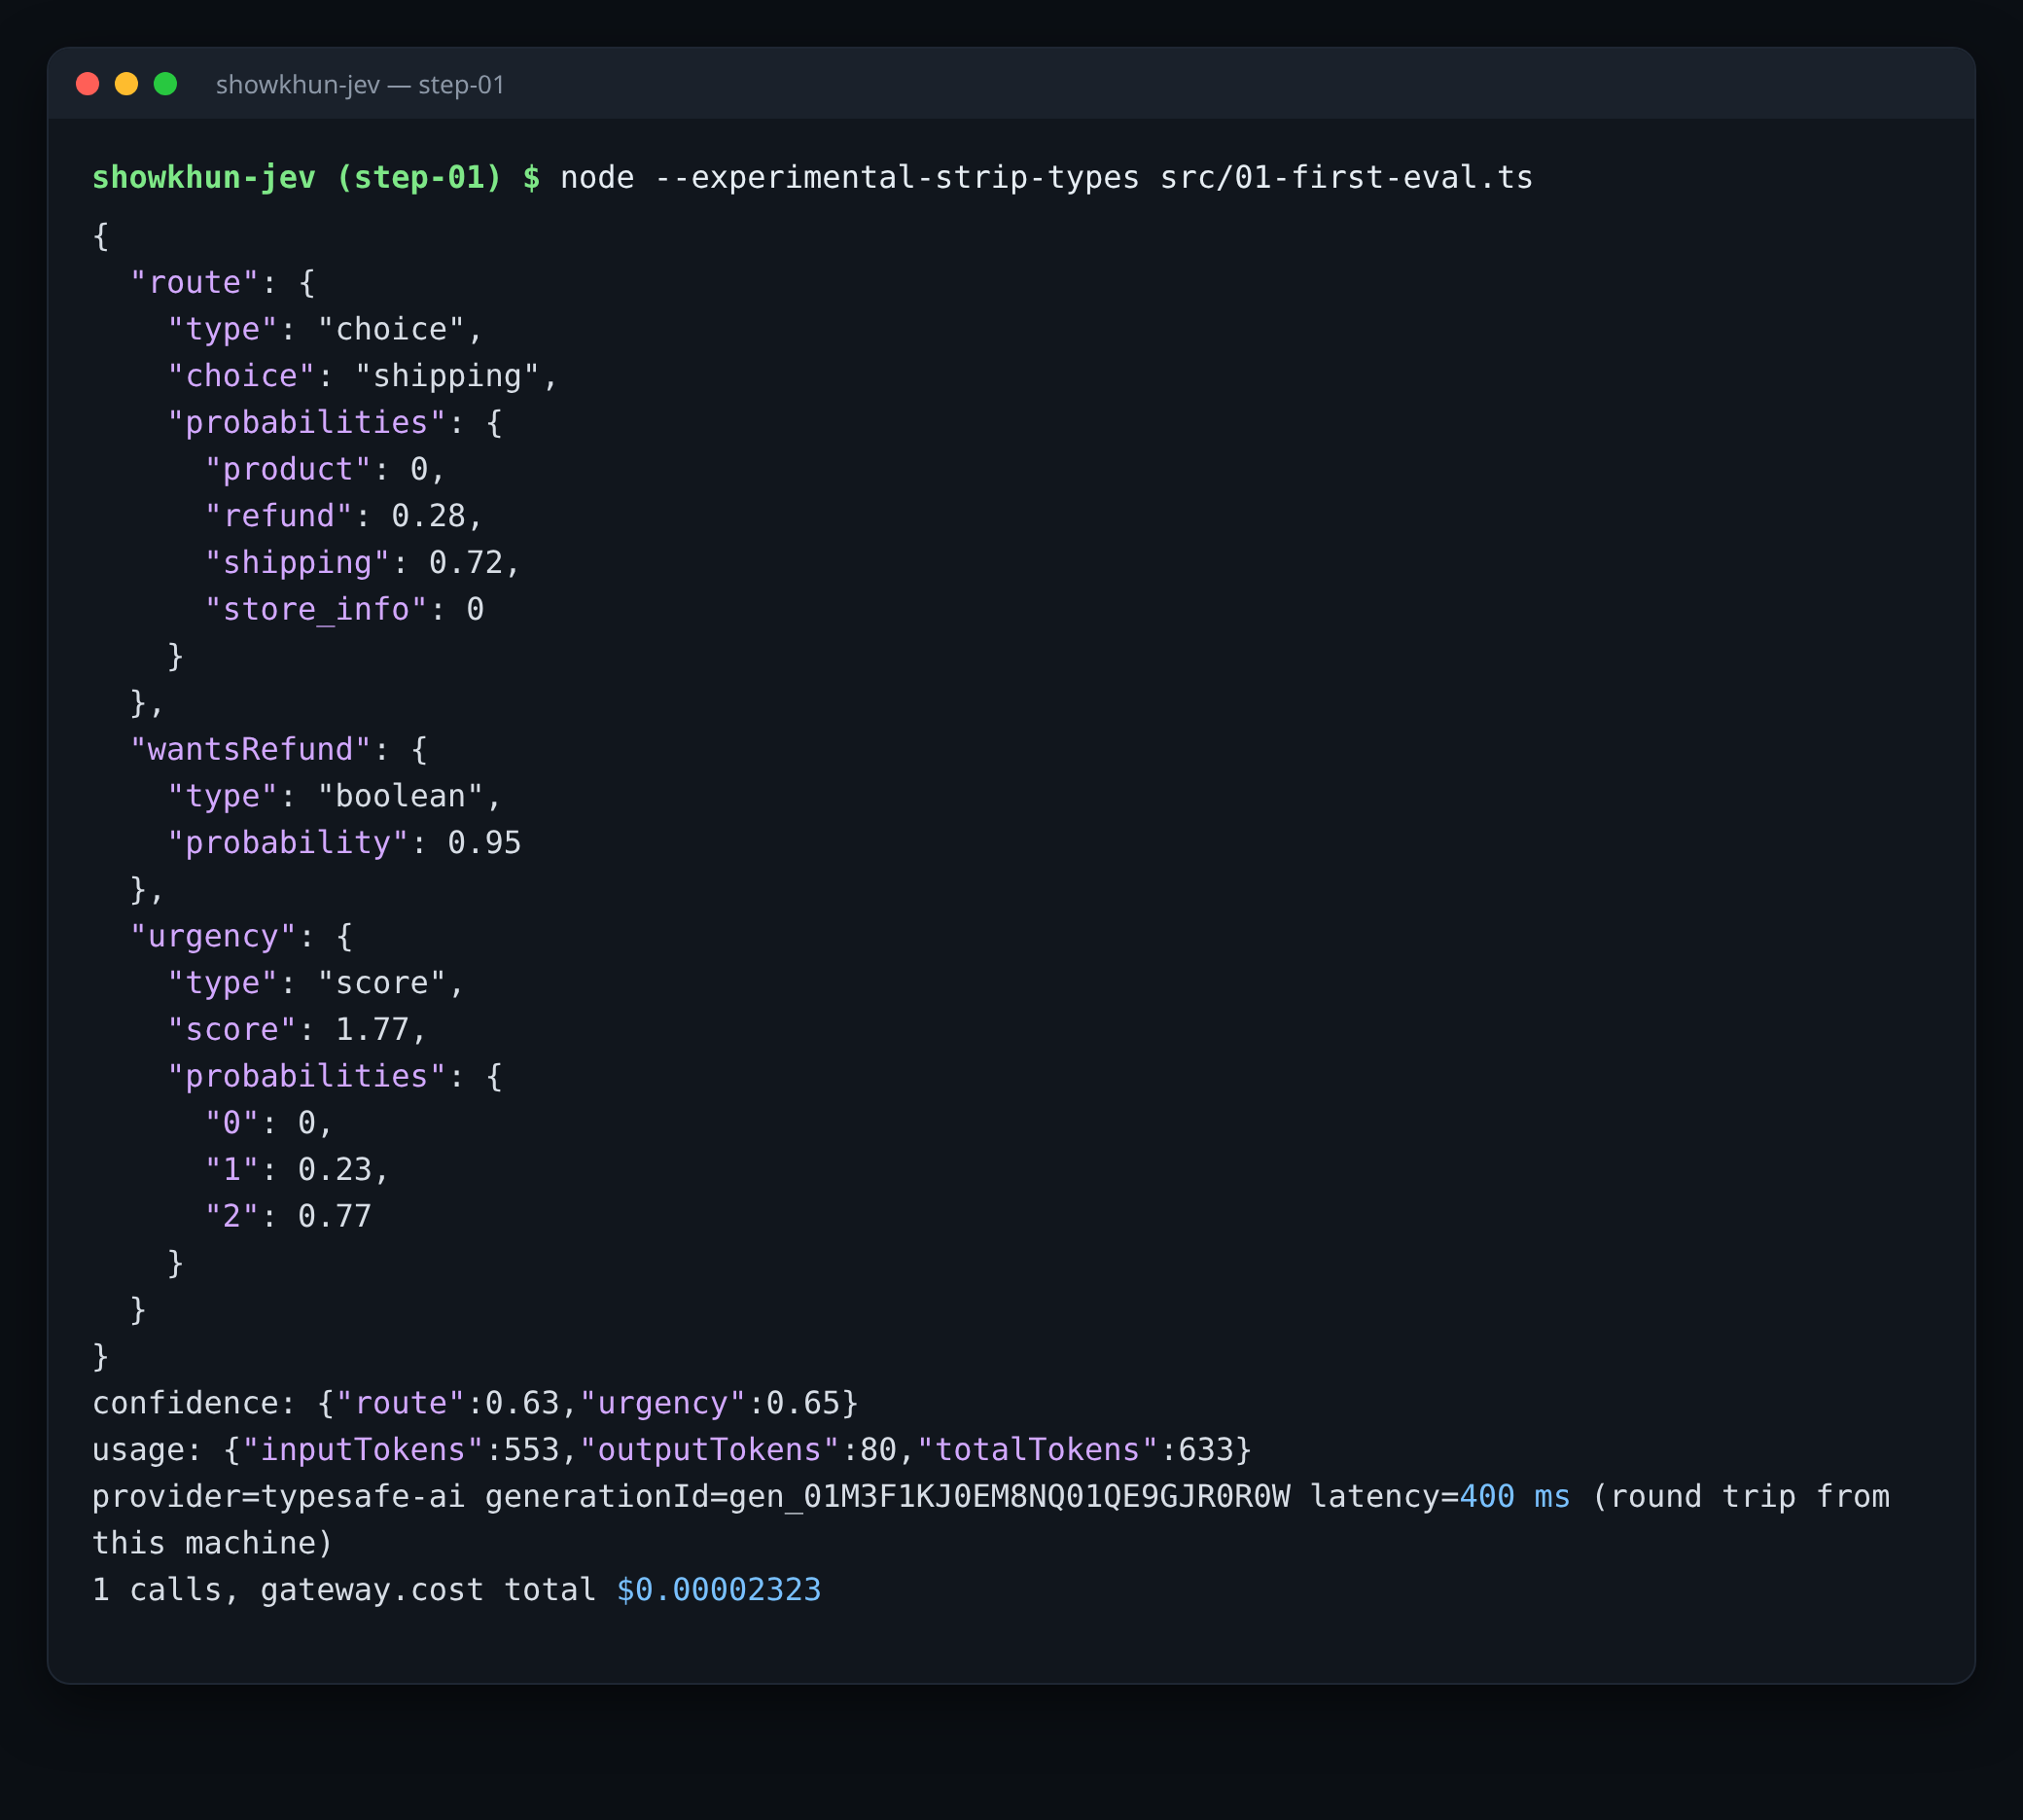Click the '"probability": 0.95' line
Image resolution: width=2023 pixels, height=1820 pixels.
(344, 842)
